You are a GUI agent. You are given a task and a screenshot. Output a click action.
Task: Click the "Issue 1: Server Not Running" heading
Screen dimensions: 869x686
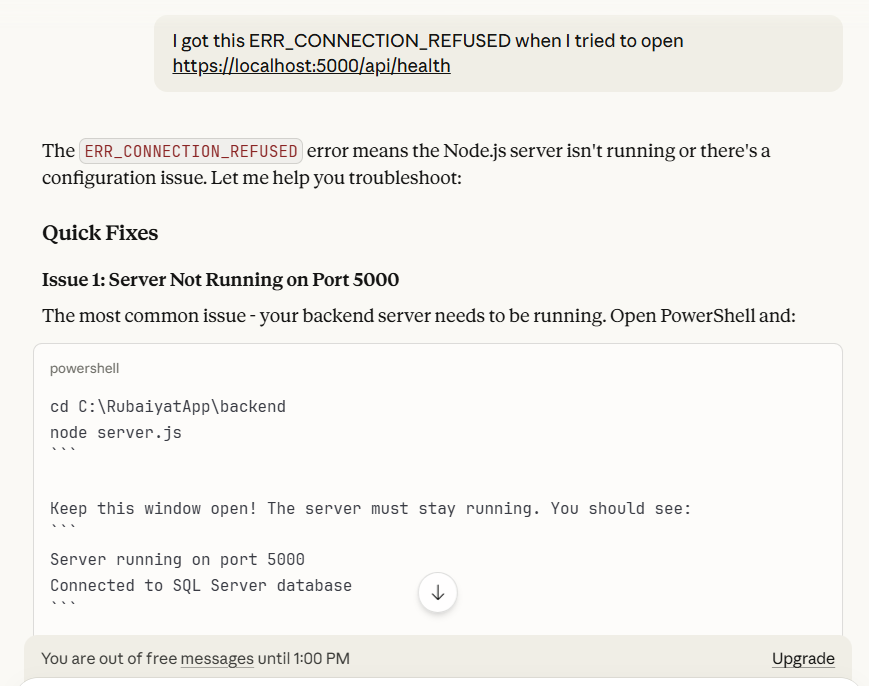[x=220, y=279]
